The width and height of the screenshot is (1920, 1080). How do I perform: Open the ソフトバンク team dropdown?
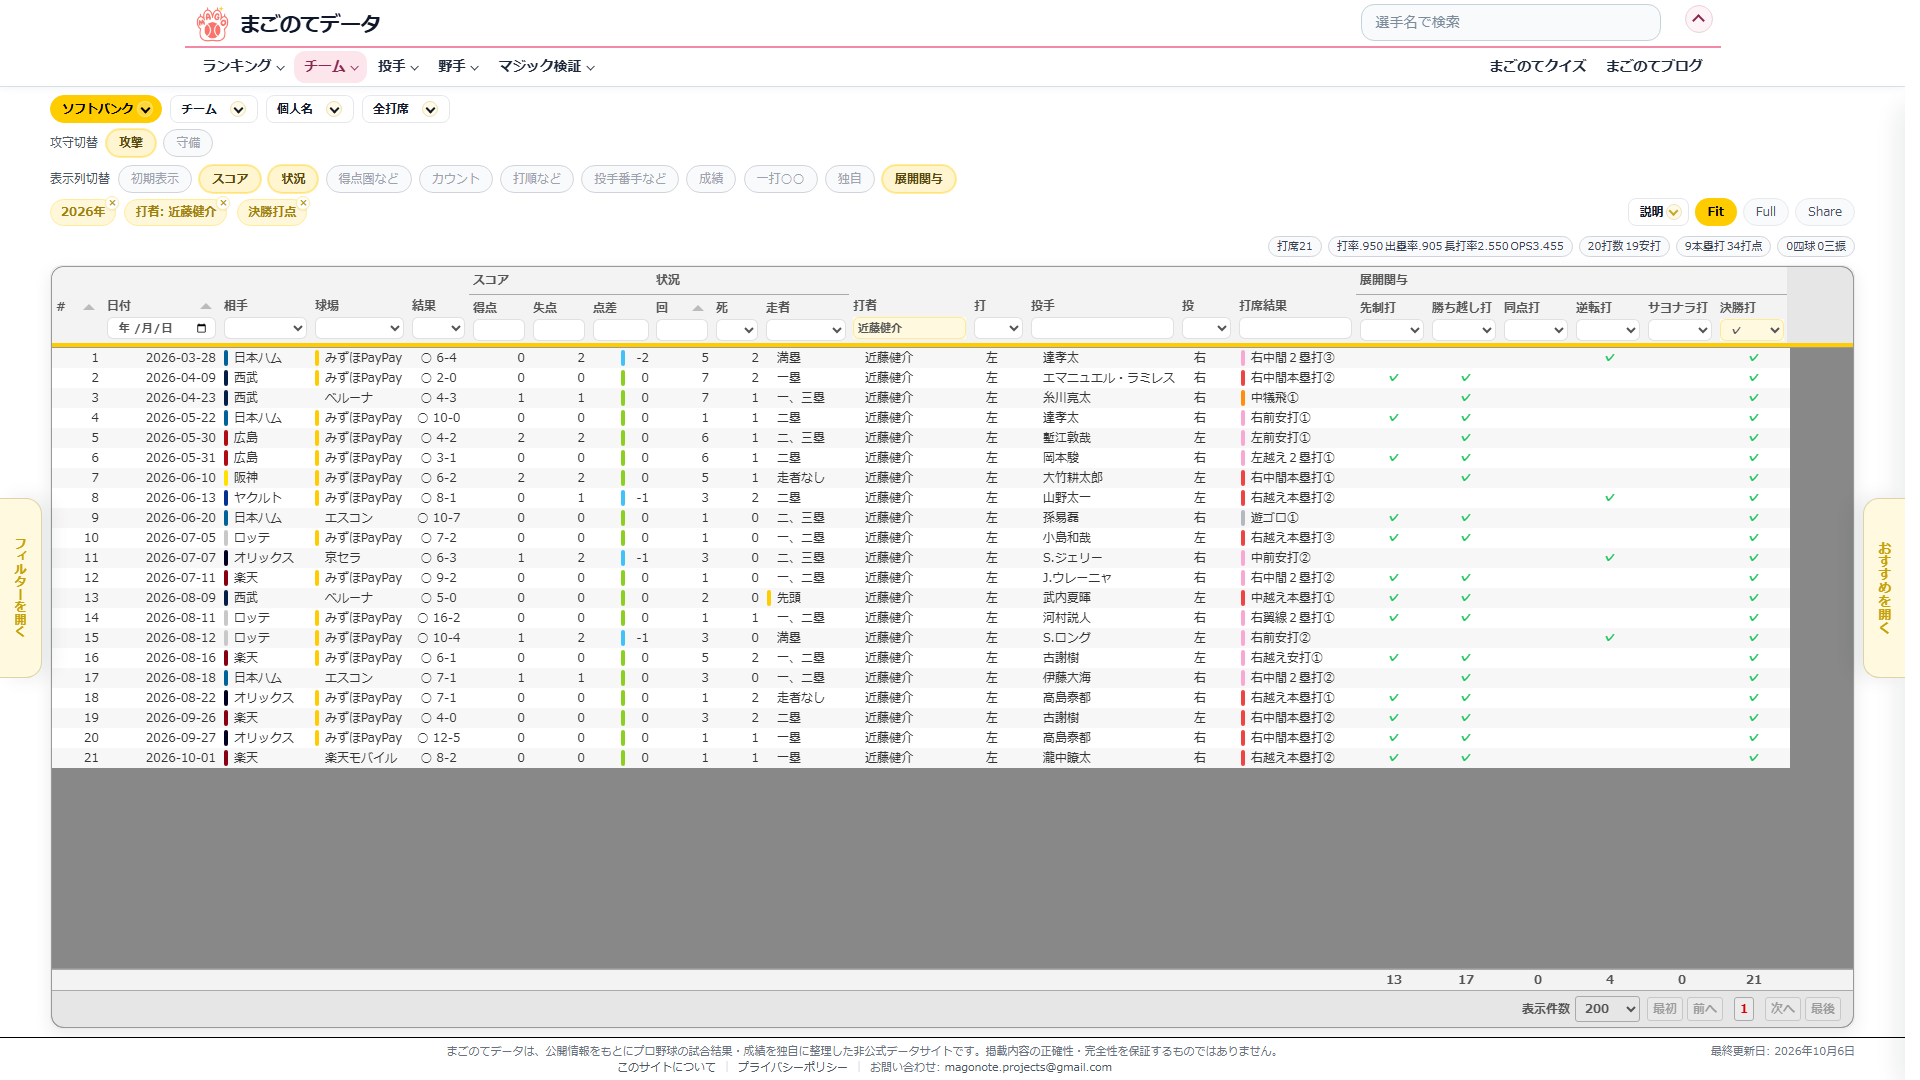pyautogui.click(x=106, y=109)
